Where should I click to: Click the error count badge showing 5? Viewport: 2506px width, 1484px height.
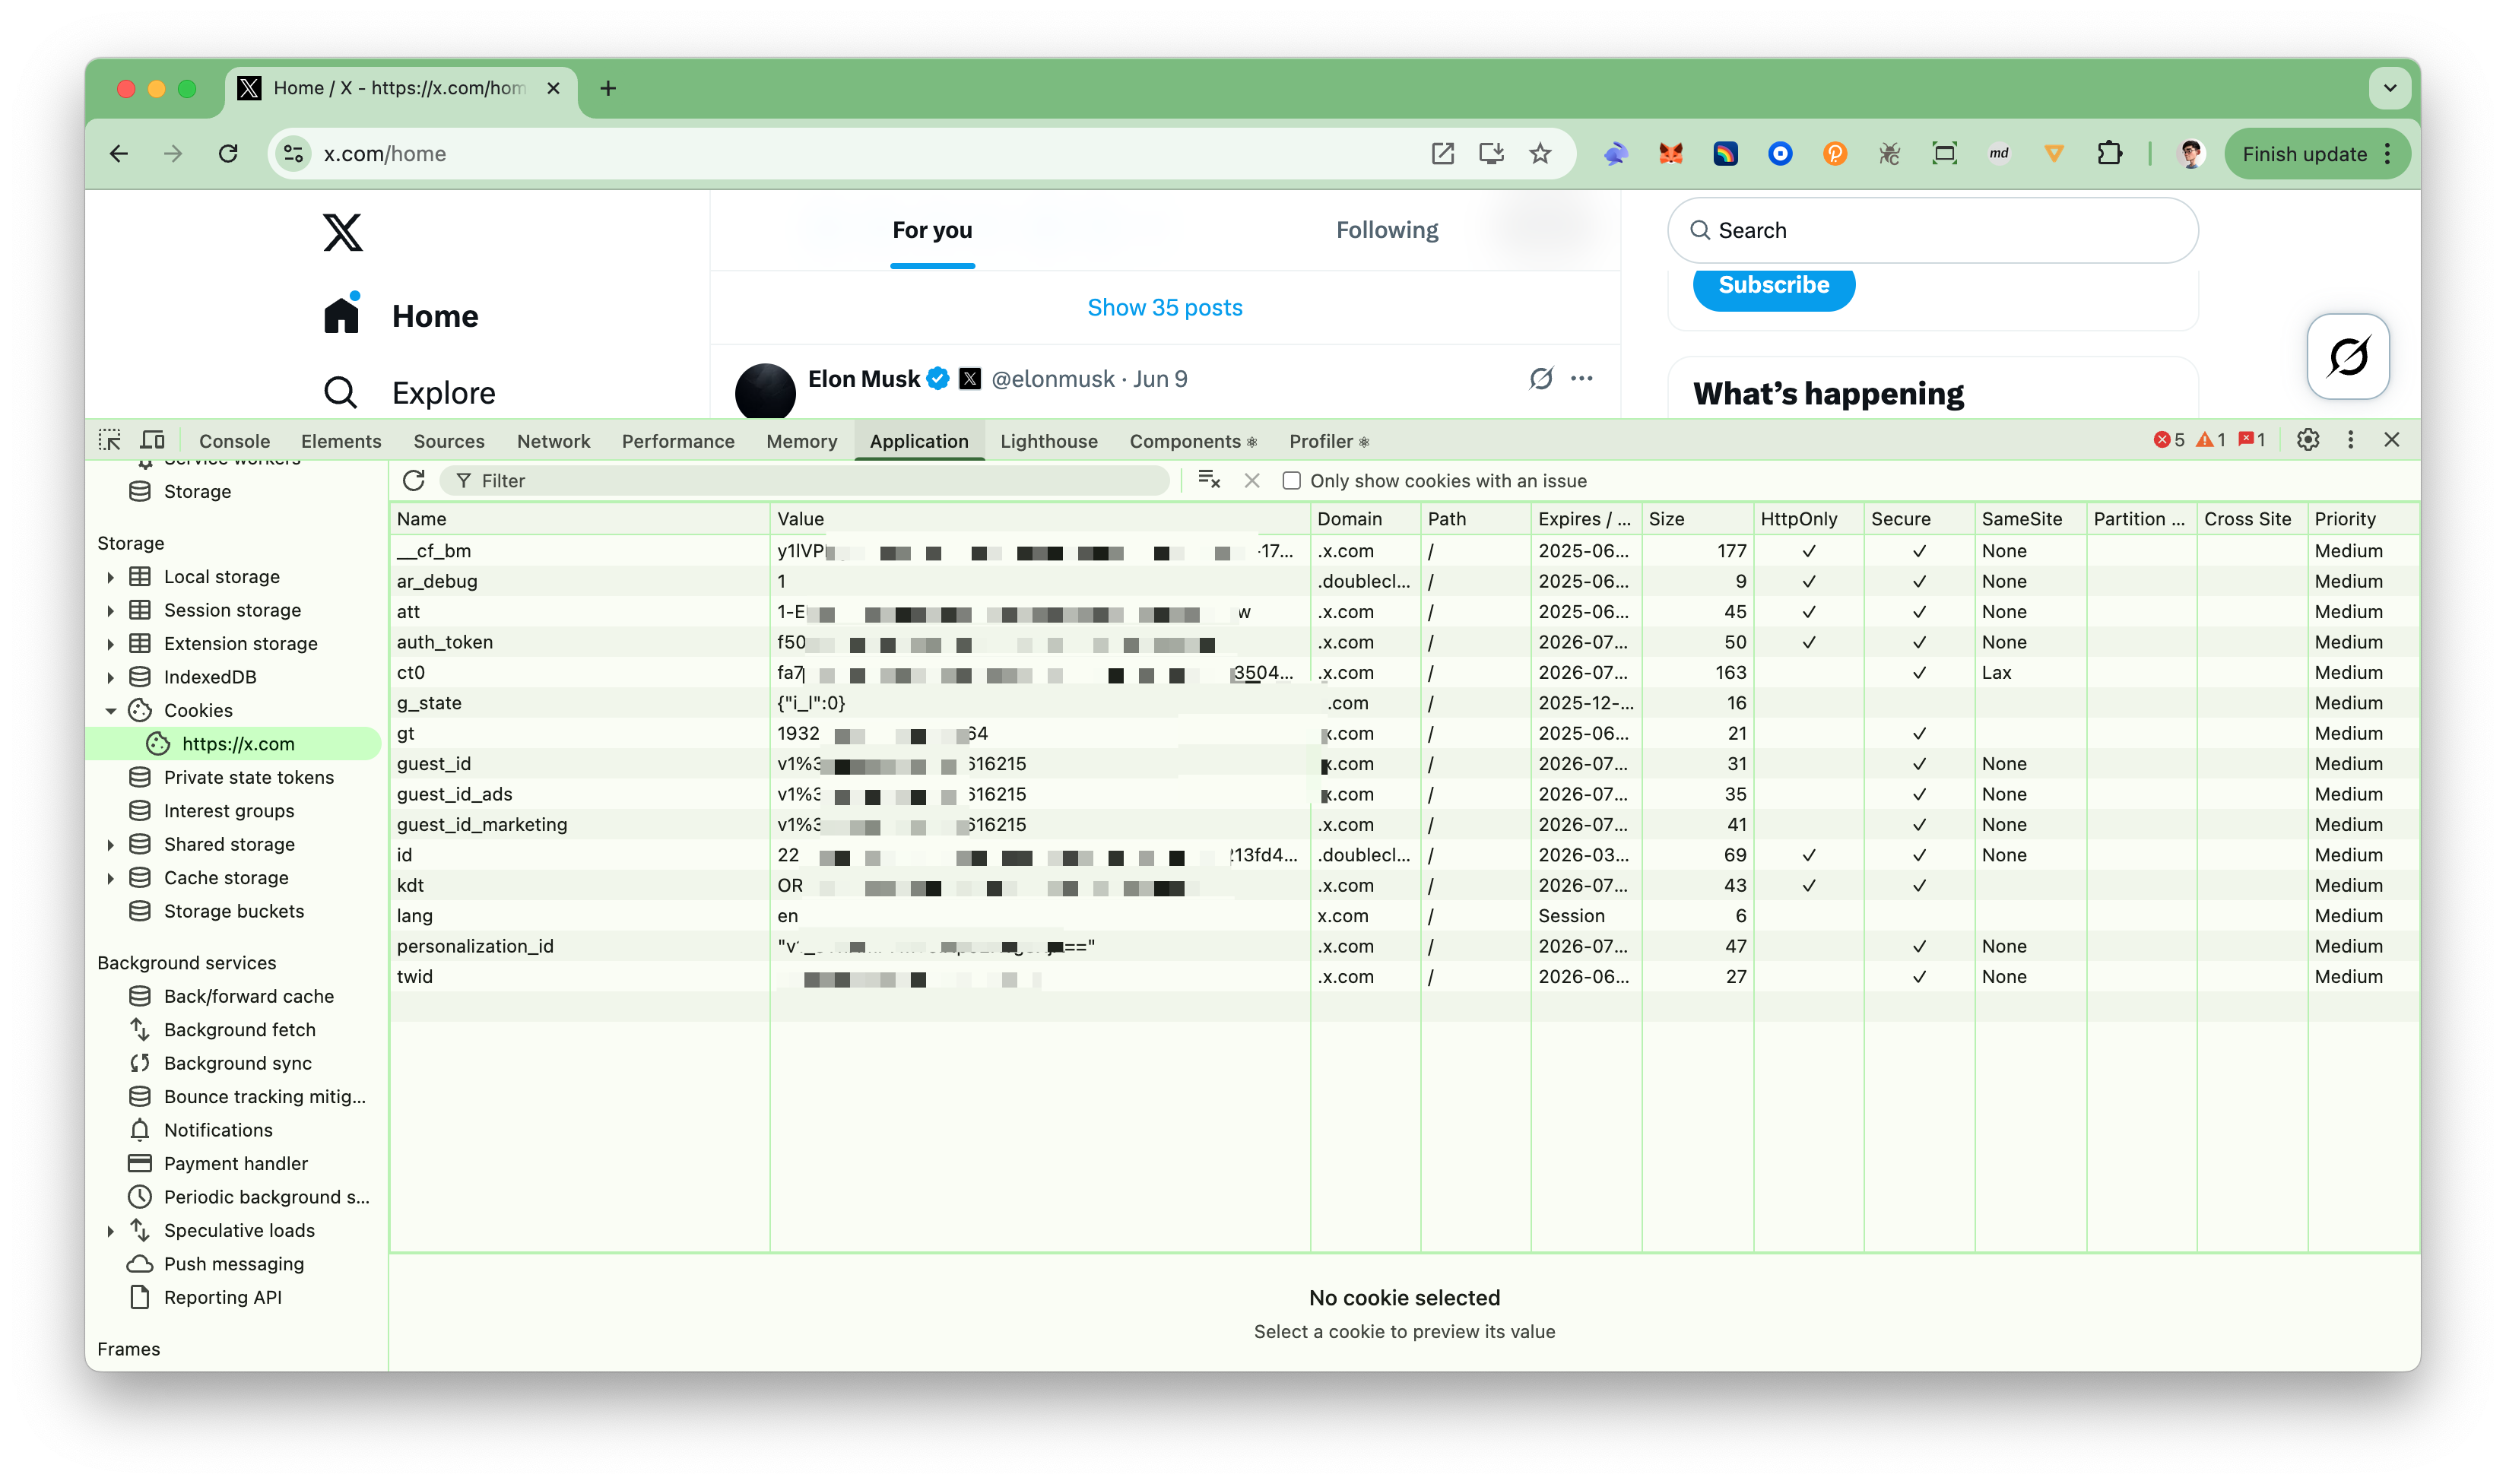(x=2169, y=440)
